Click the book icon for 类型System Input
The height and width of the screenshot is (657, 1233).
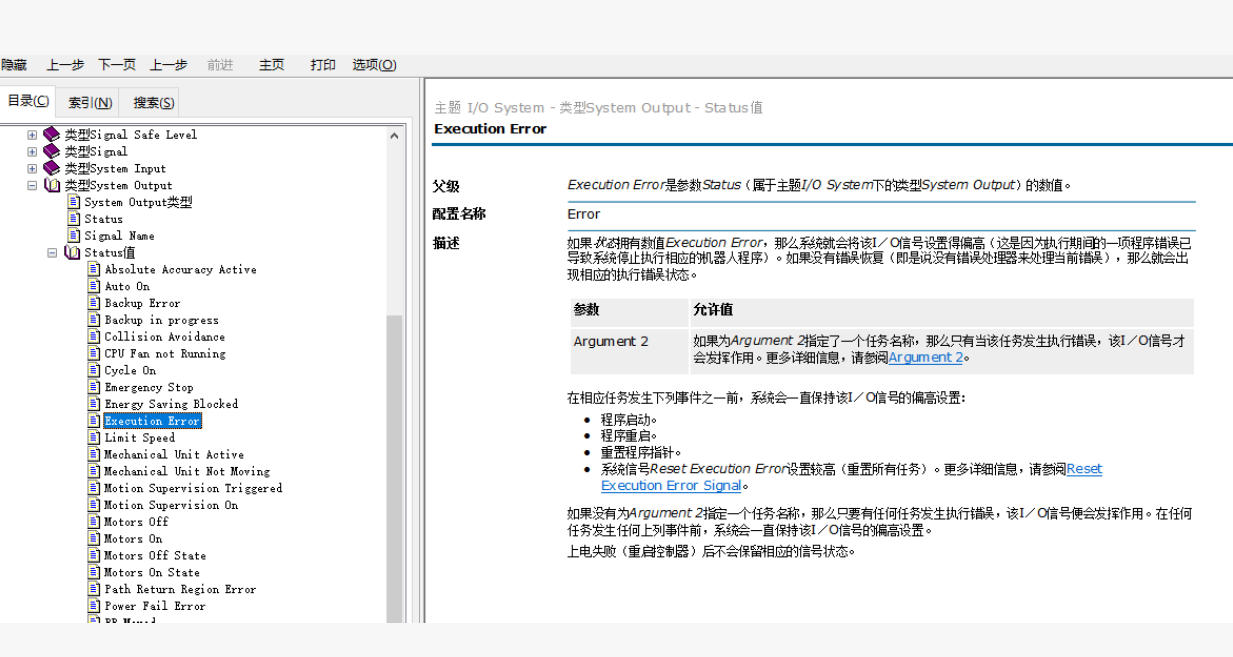52,168
